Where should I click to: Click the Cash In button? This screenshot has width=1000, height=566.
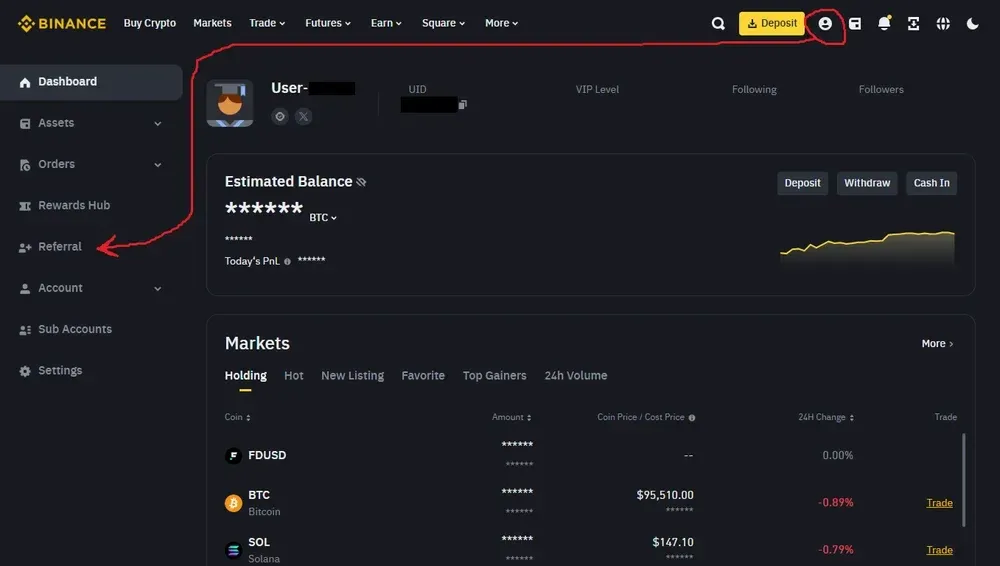(931, 183)
